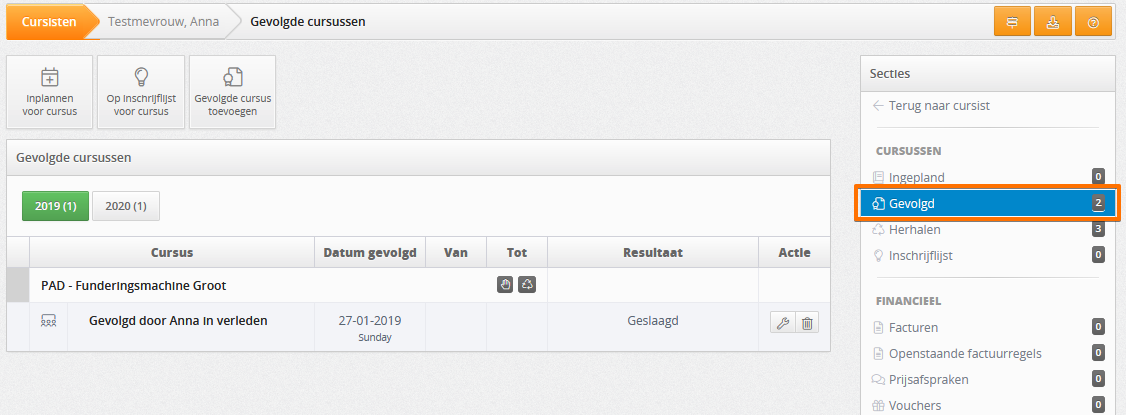
Task: Switch to the 2020 (1) year tab
Action: tap(126, 206)
